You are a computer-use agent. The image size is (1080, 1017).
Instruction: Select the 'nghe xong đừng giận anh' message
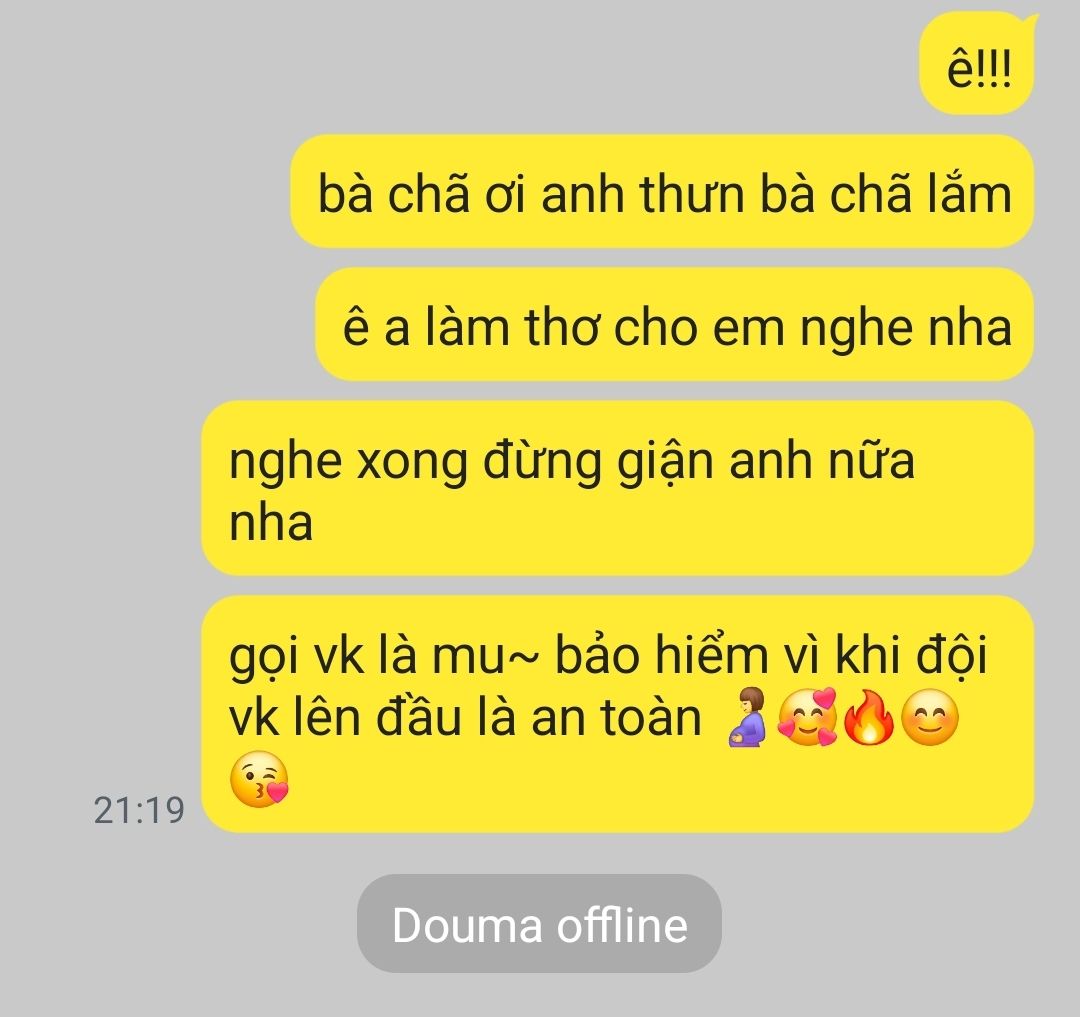coord(618,487)
